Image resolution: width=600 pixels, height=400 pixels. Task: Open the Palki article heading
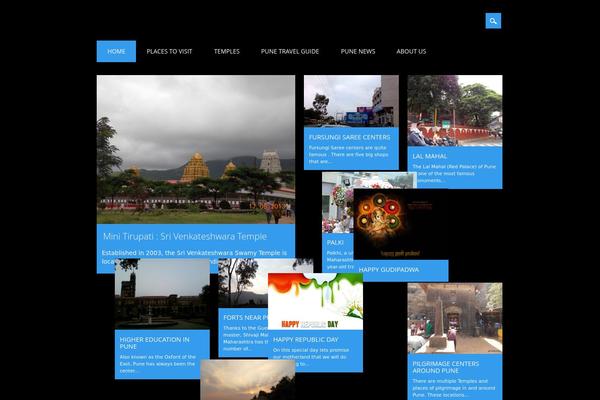335,242
